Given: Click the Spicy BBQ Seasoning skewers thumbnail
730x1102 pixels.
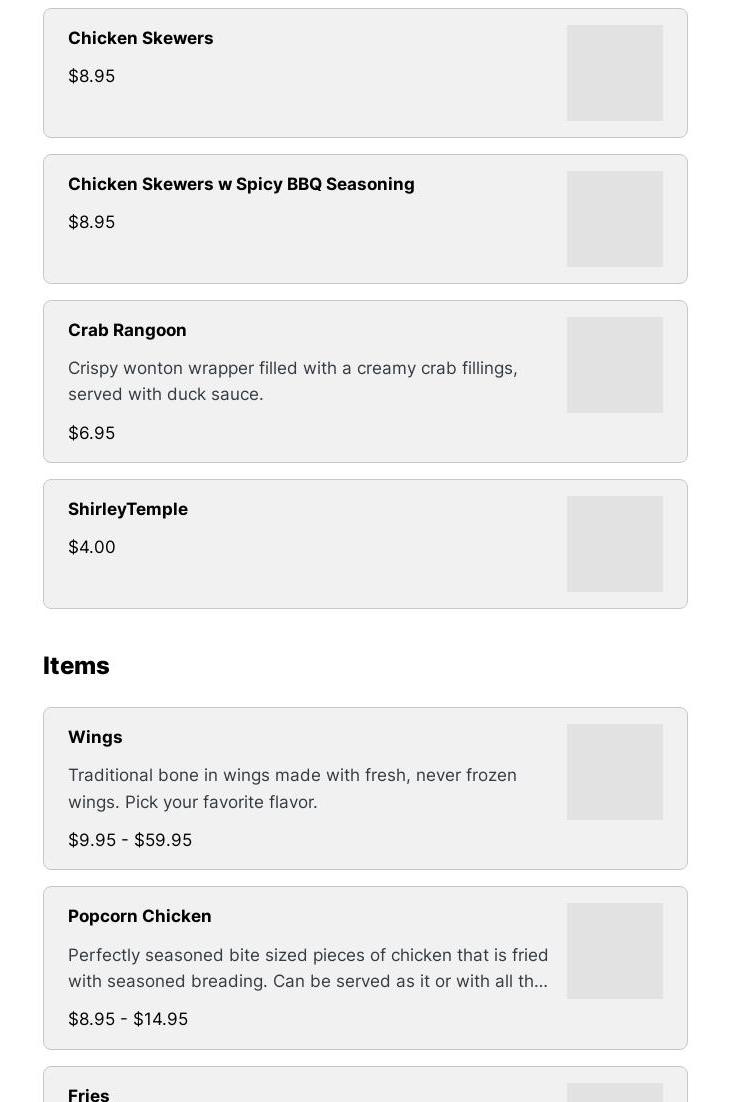Looking at the screenshot, I should [x=615, y=219].
